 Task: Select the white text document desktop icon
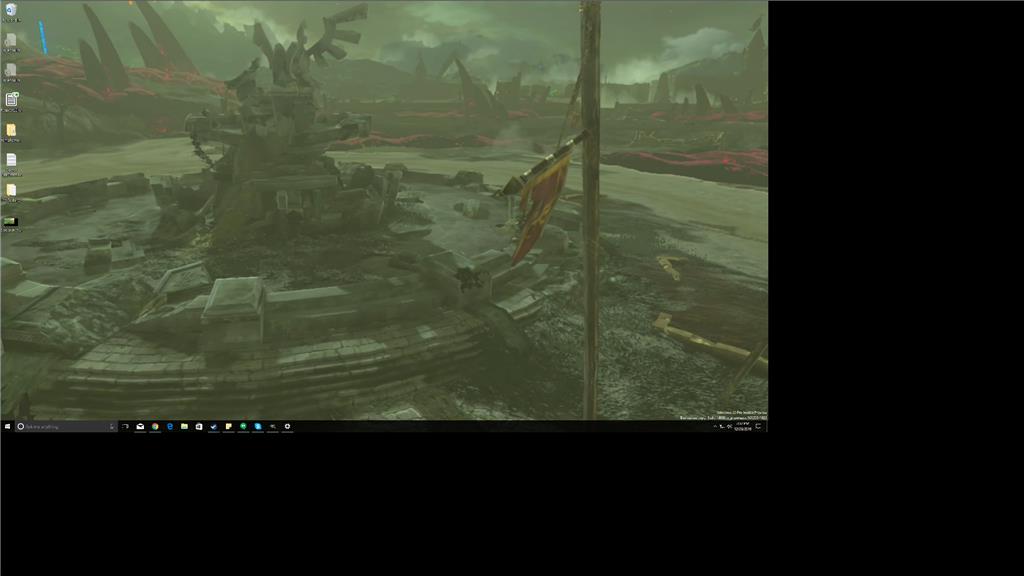coord(11,164)
